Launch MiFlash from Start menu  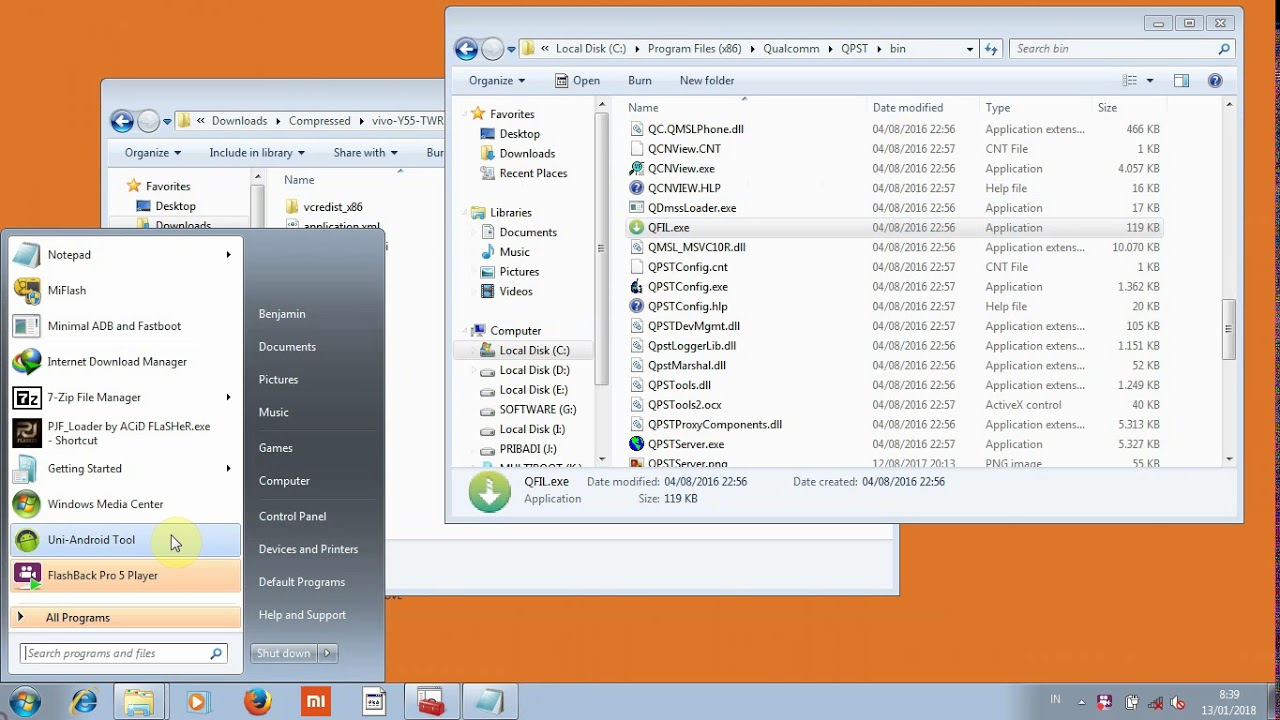coord(125,290)
